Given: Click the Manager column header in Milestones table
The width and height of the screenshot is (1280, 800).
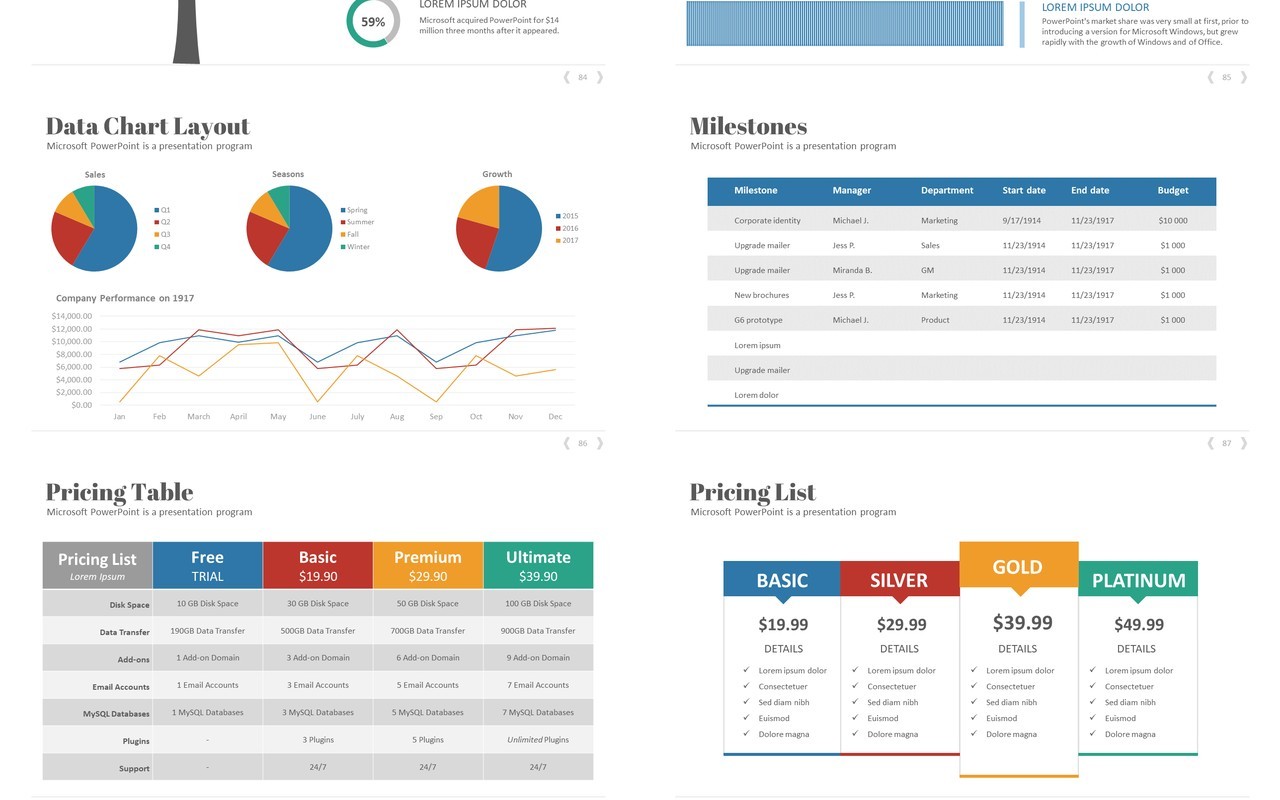Looking at the screenshot, I should click(852, 190).
